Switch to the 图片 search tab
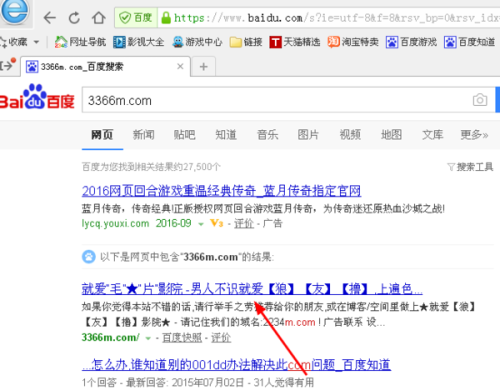 click(x=308, y=135)
